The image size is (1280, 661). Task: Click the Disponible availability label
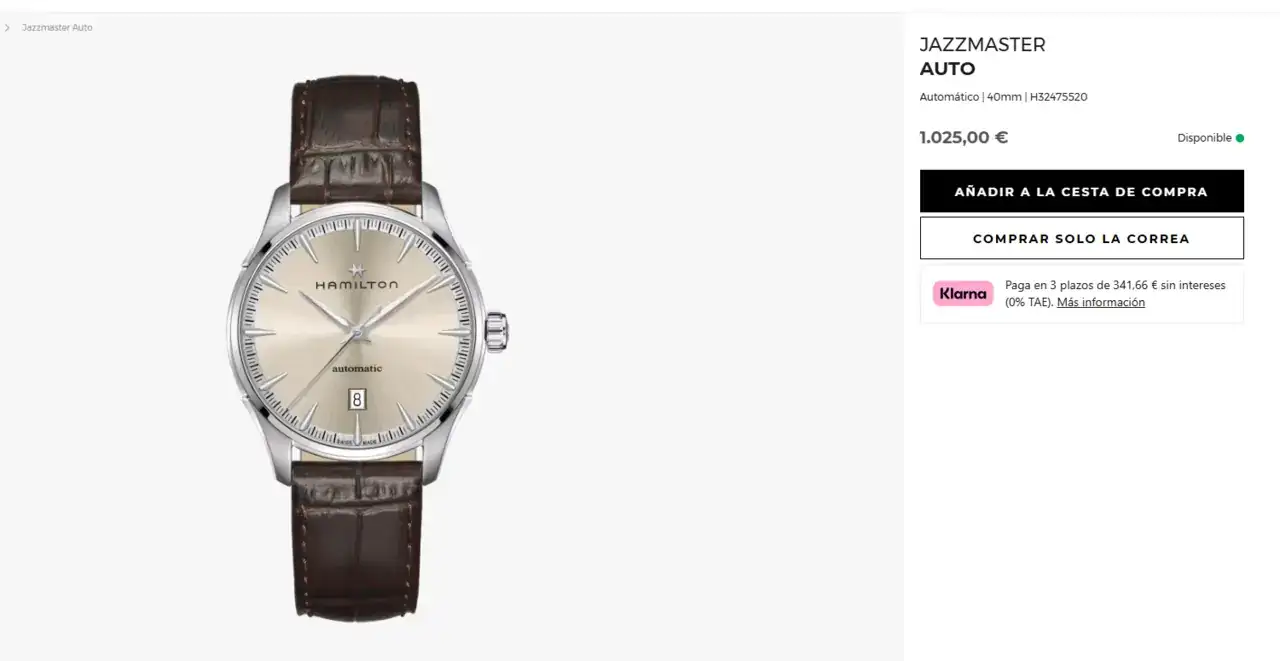coord(1204,138)
